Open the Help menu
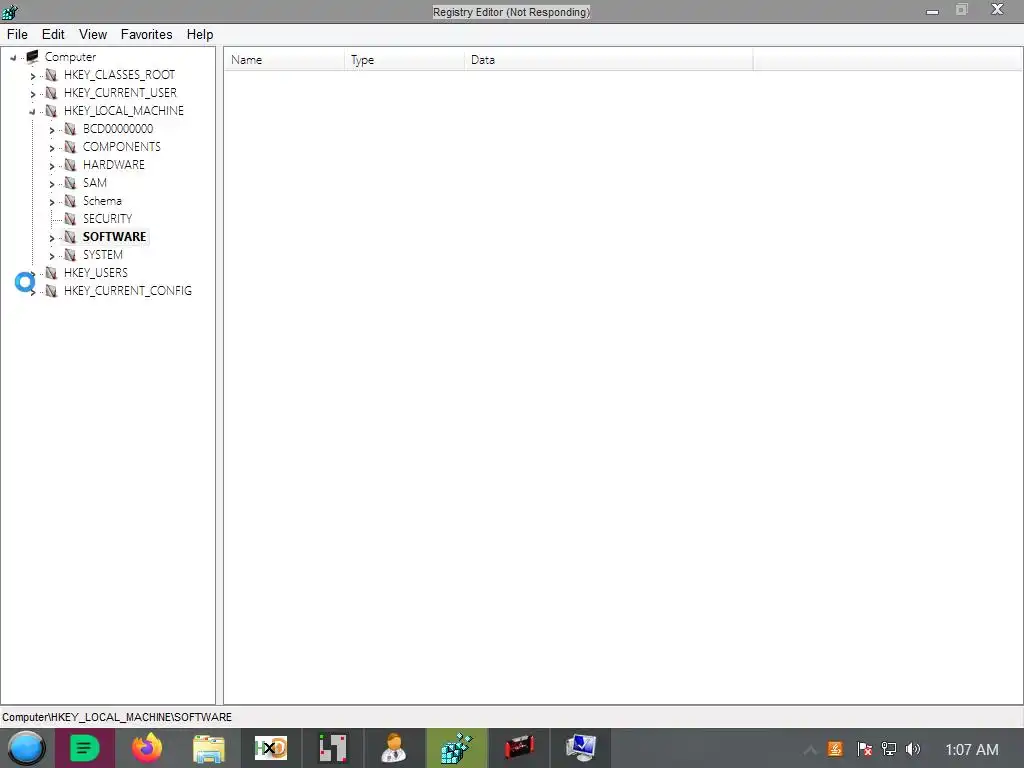Viewport: 1024px width, 768px height. coord(200,35)
